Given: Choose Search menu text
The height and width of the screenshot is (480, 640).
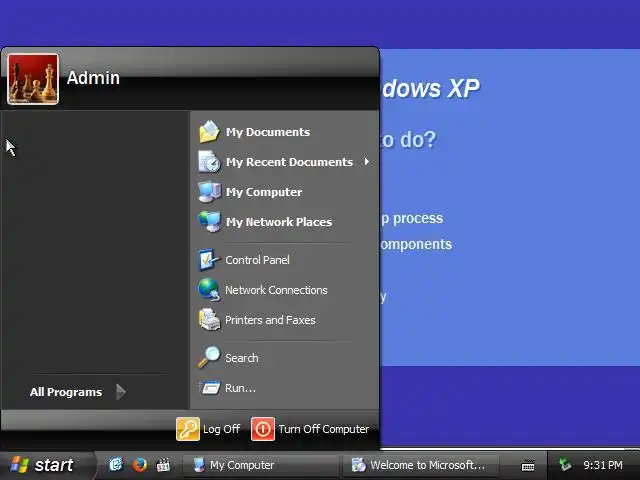Looking at the screenshot, I should click(x=242, y=358).
